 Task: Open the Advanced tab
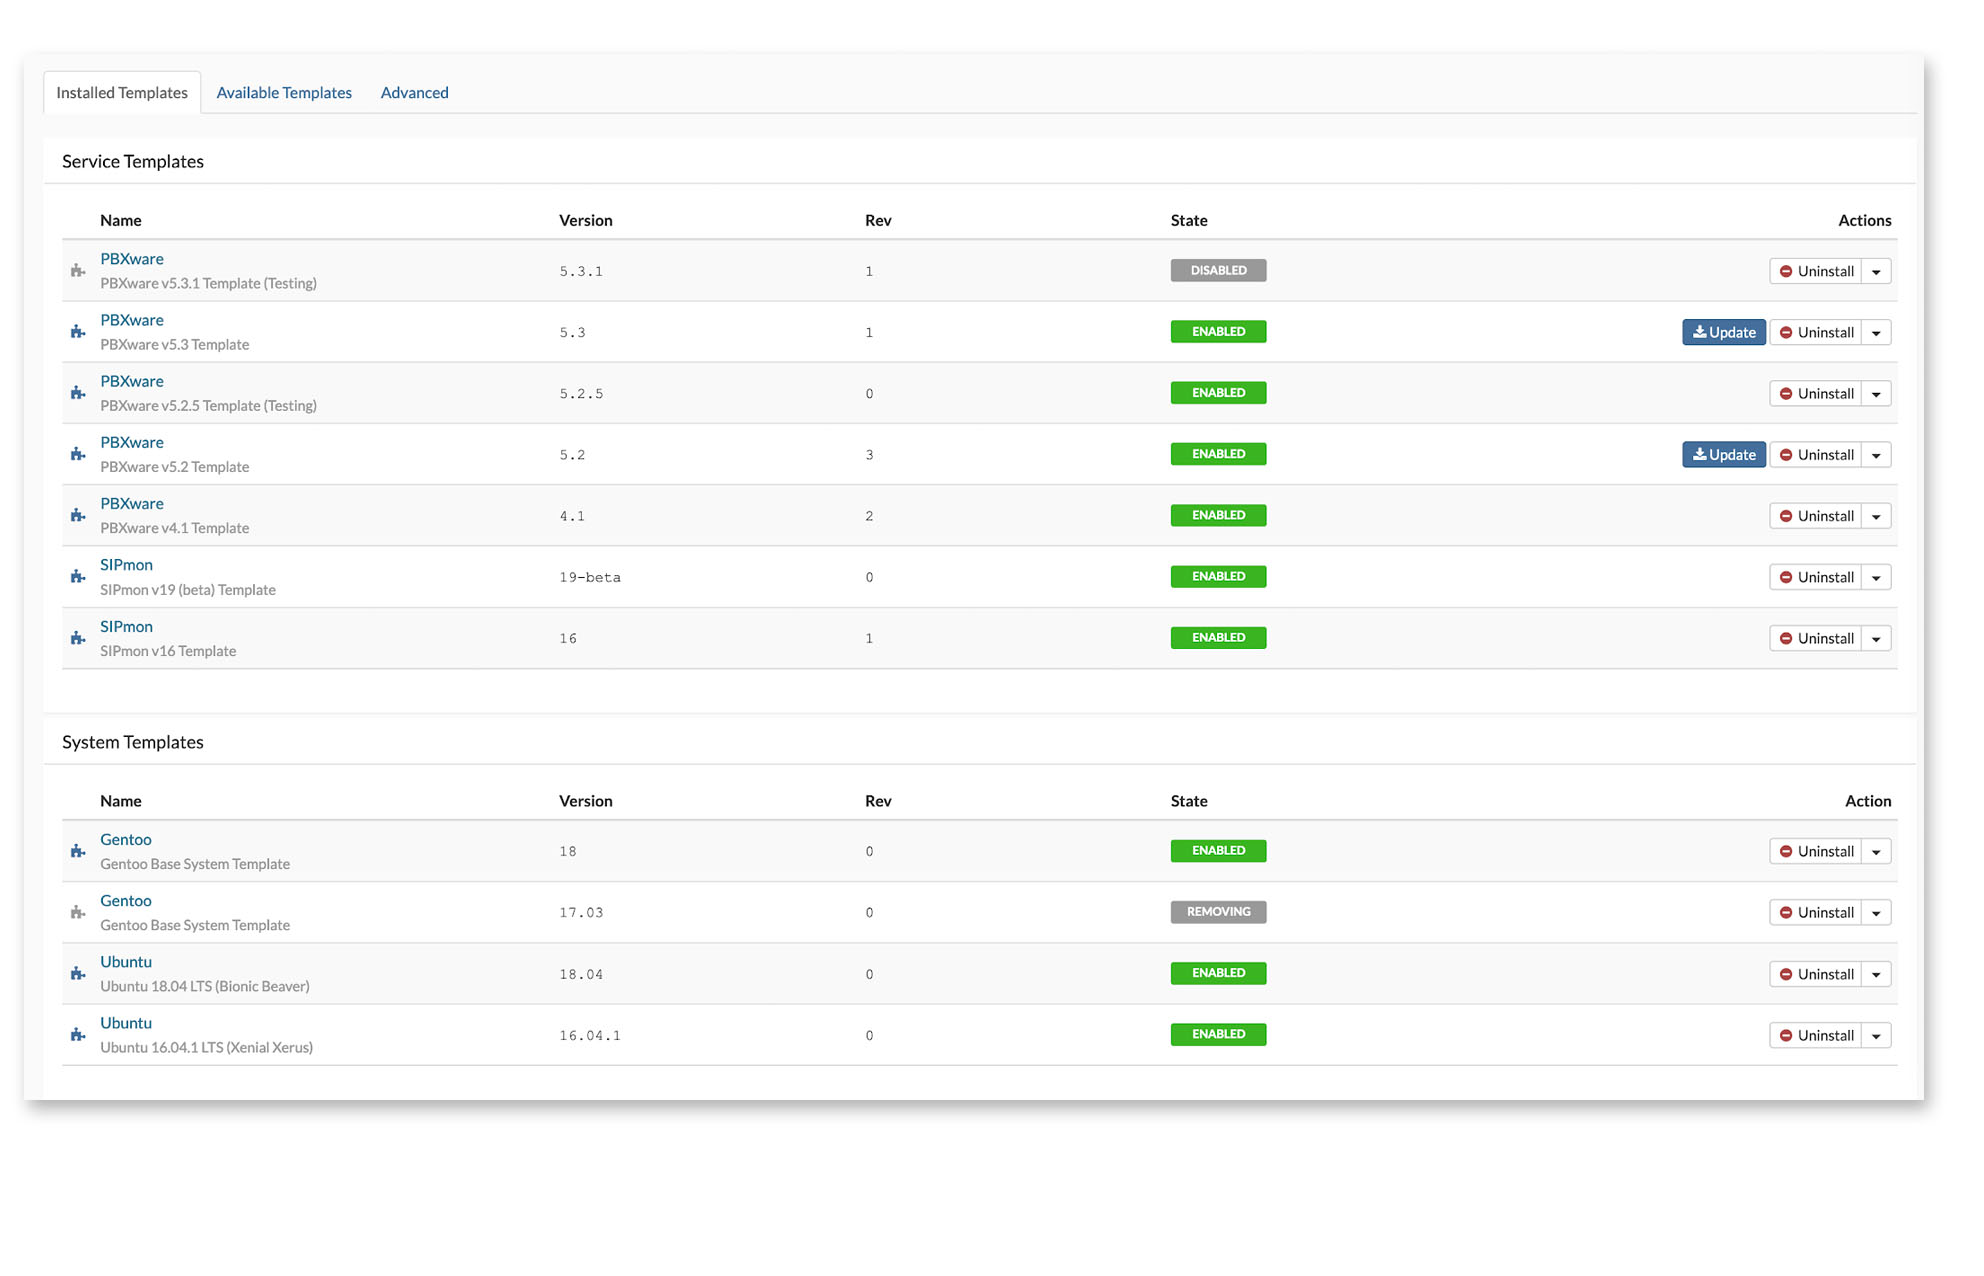[x=414, y=93]
